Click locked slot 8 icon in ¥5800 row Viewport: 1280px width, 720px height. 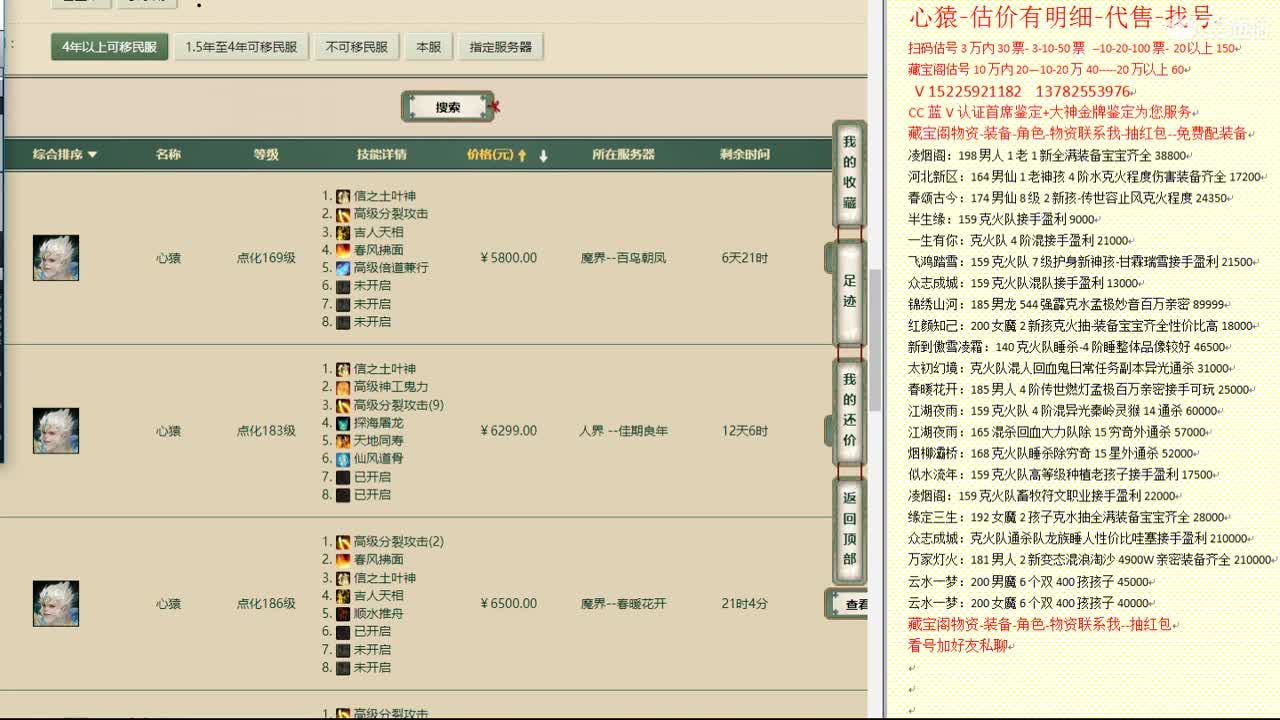coord(343,322)
